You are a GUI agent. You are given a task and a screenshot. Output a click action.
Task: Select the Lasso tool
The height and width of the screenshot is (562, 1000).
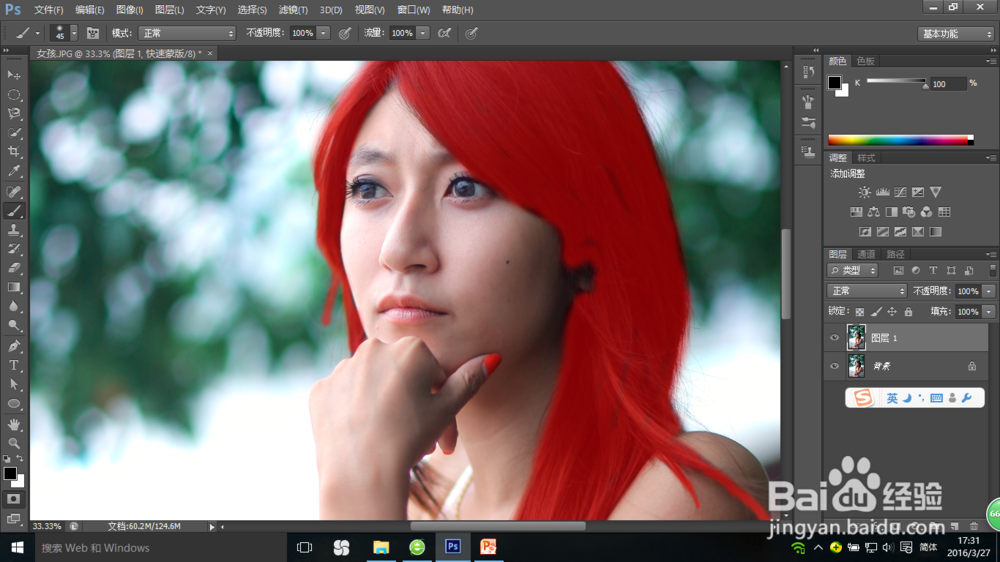pyautogui.click(x=14, y=114)
